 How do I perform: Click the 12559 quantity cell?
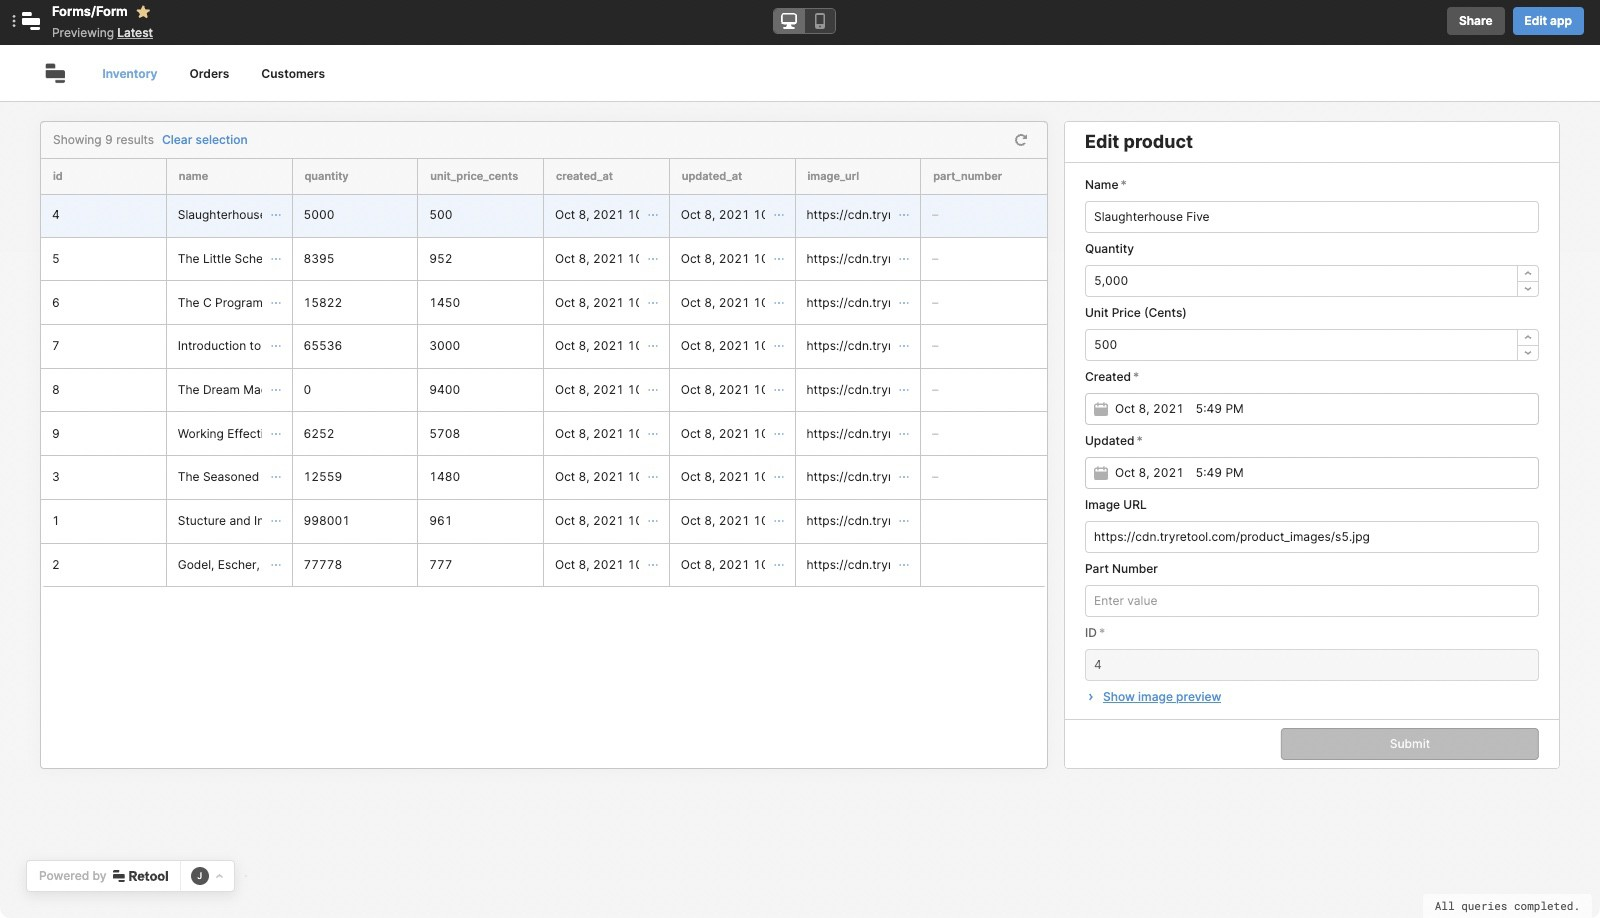(x=355, y=477)
